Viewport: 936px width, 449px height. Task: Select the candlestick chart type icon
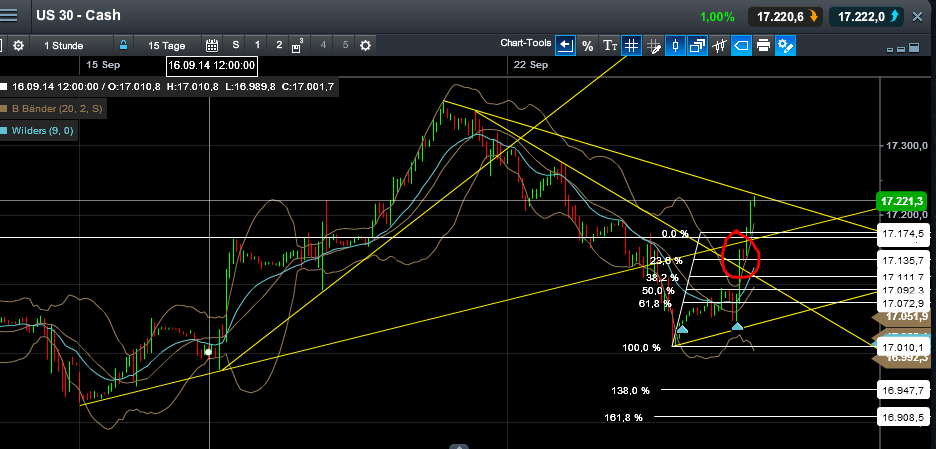(x=719, y=45)
